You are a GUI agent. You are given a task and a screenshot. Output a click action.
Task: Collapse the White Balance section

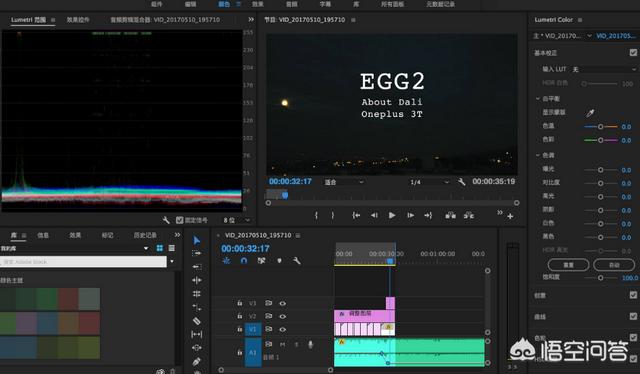pos(538,99)
